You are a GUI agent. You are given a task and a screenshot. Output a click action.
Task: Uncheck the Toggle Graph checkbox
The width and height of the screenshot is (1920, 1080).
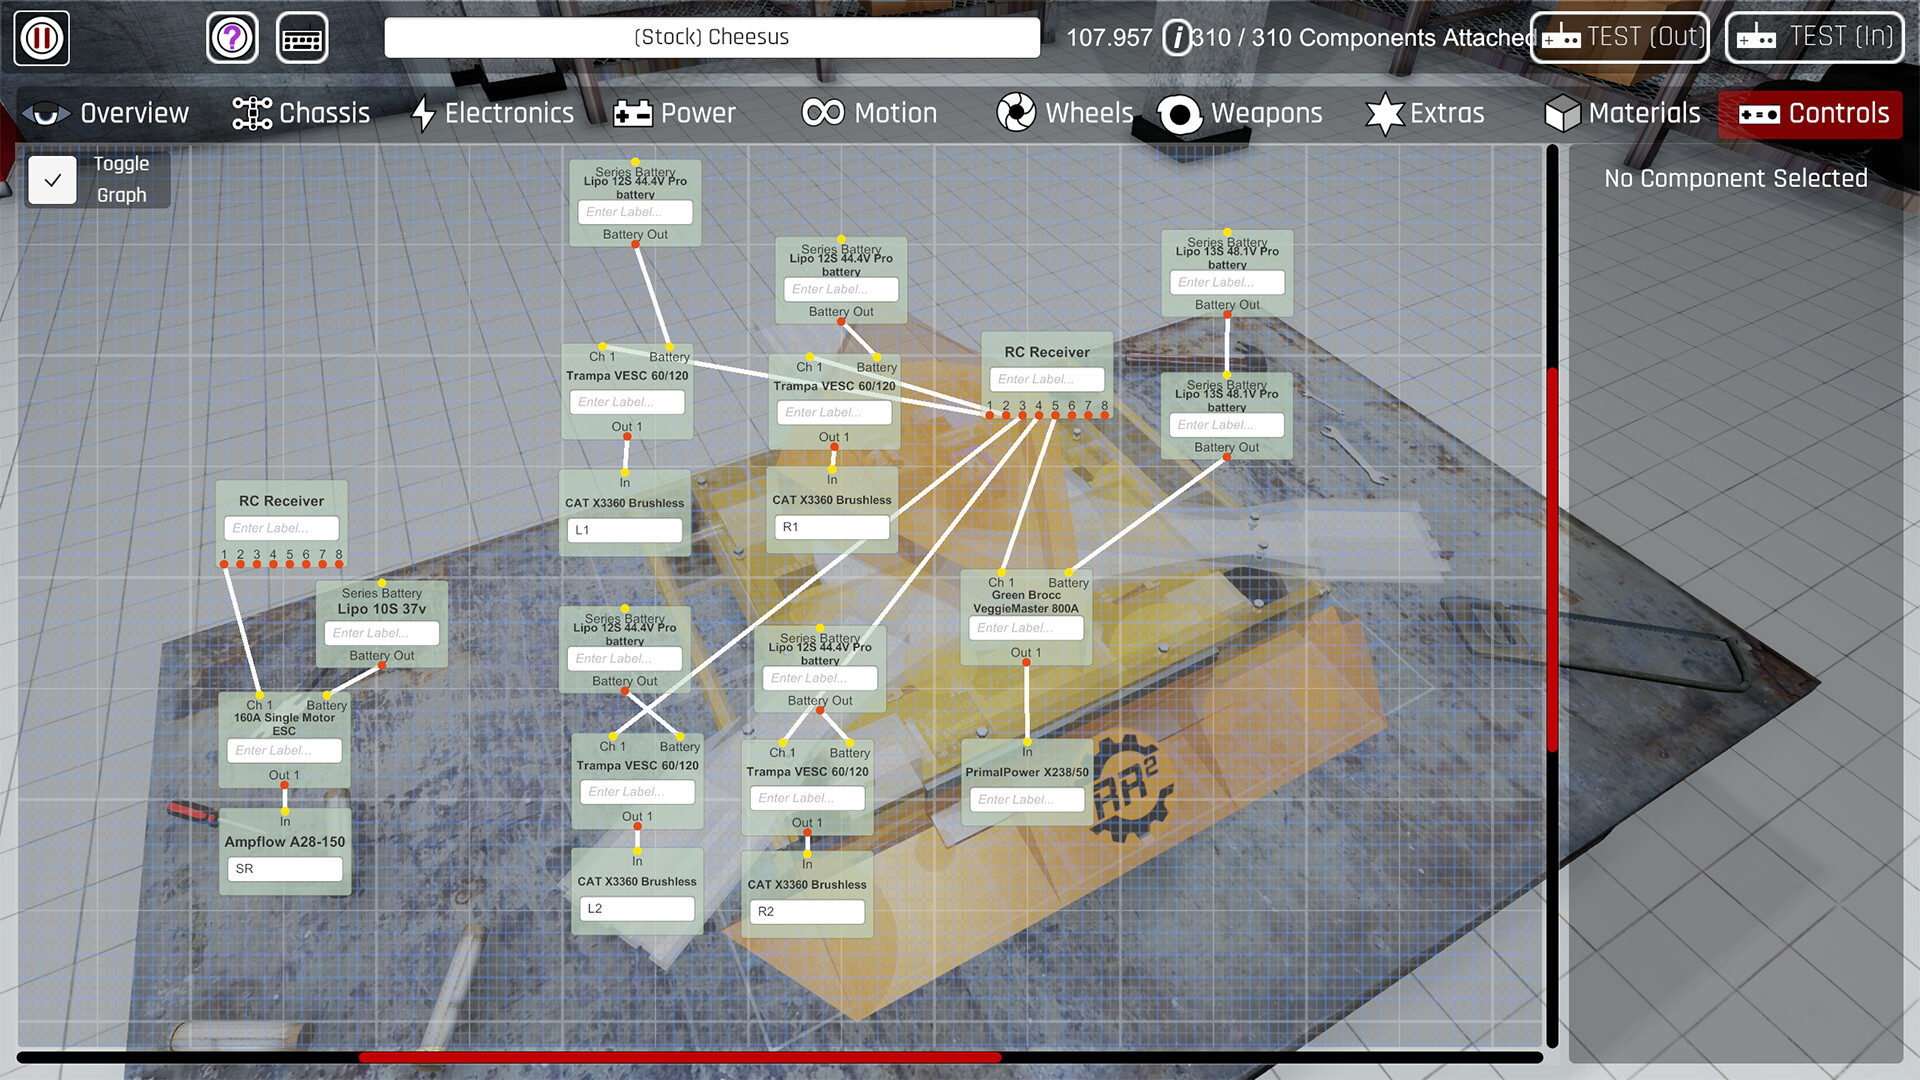53,180
